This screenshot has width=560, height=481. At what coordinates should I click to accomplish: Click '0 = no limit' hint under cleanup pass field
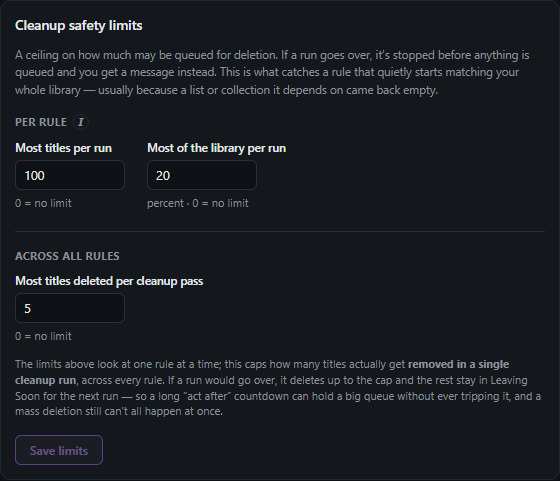pos(43,336)
